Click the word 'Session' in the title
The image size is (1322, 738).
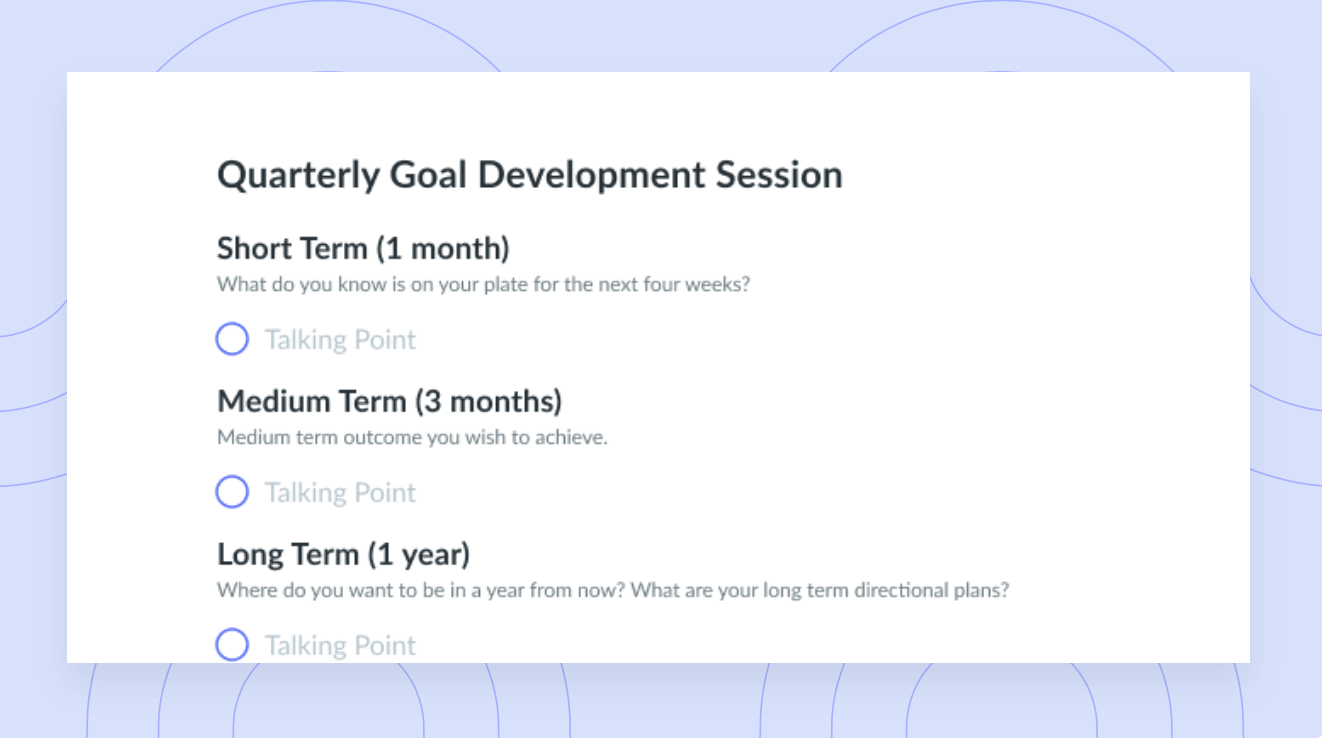779,175
